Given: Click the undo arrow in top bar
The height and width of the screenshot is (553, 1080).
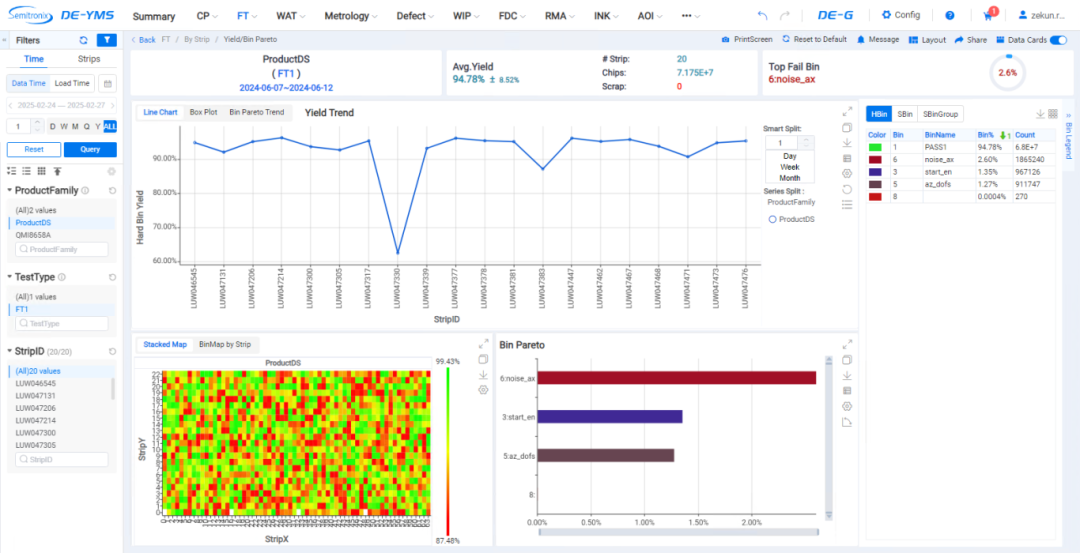Looking at the screenshot, I should pos(763,16).
